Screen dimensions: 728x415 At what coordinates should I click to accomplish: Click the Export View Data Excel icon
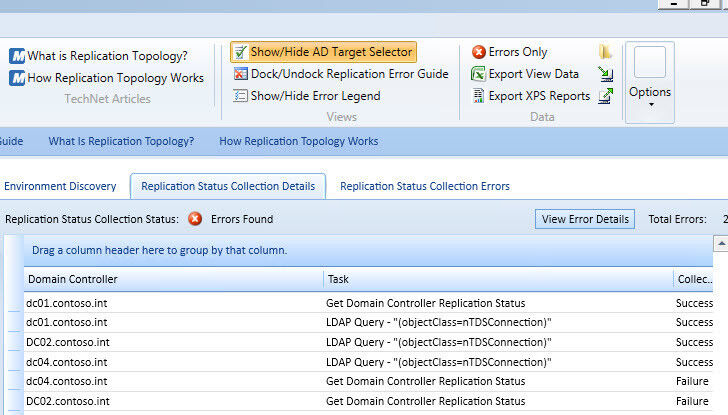tap(479, 74)
